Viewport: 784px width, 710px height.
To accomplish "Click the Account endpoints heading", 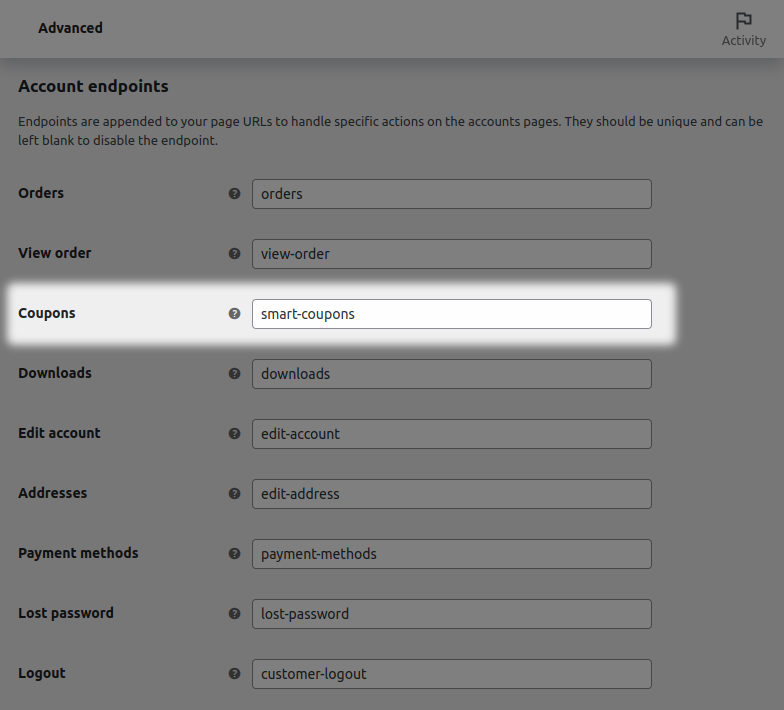I will coord(94,86).
